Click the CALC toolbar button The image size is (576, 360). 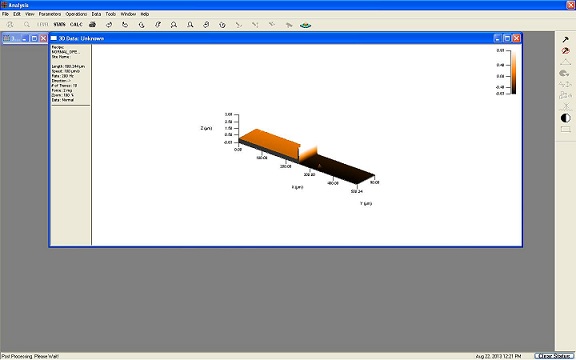[x=76, y=25]
